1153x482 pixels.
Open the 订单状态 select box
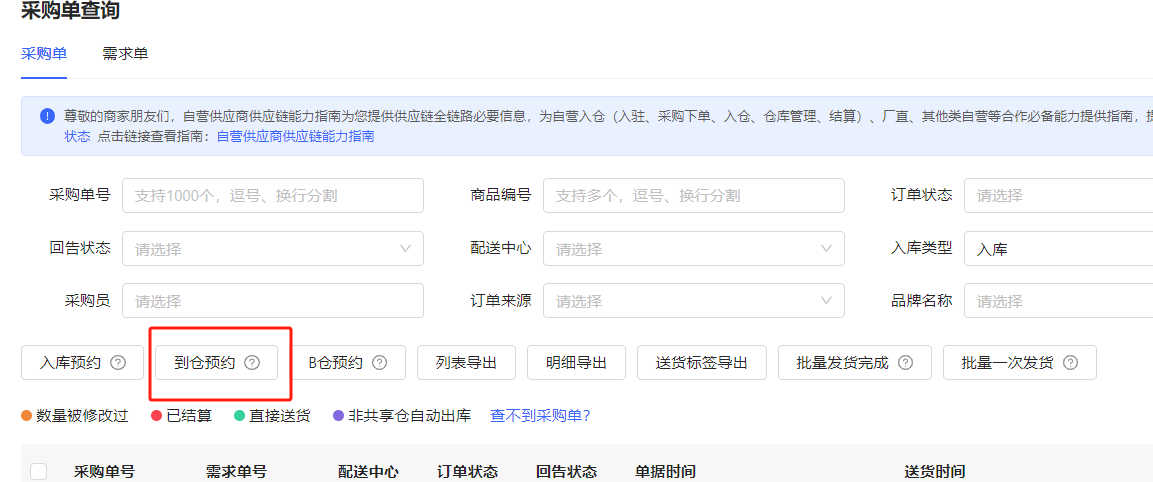pos(1057,196)
